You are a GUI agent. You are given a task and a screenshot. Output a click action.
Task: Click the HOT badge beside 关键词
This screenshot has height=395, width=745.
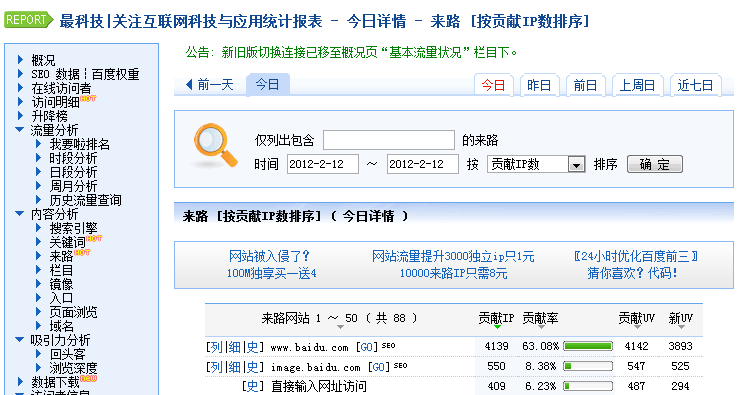(94, 238)
